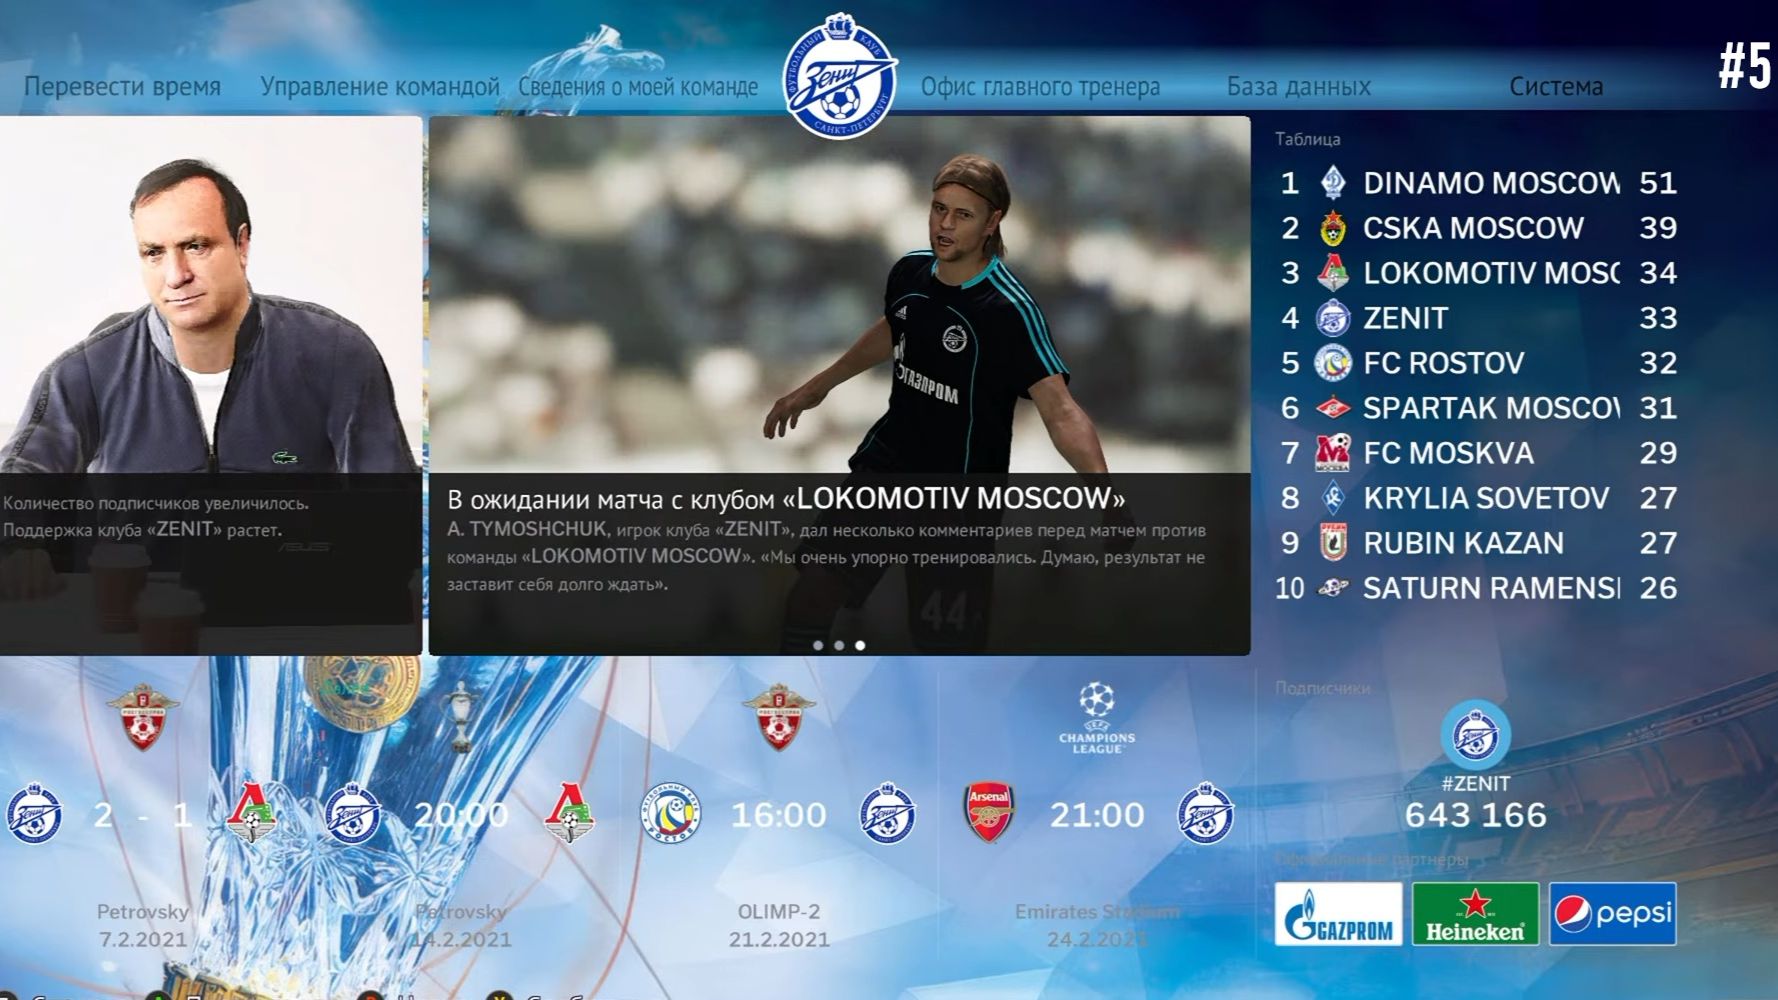Click the Gazprom sponsor logo
This screenshot has height=1000, width=1778.
1338,914
